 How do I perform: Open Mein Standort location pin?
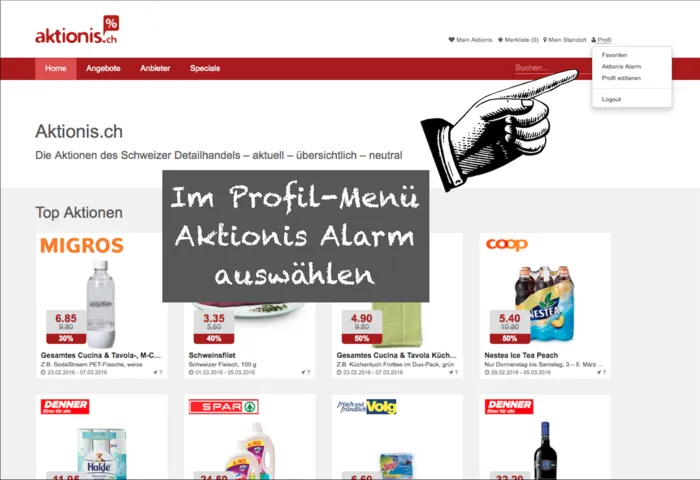click(x=564, y=40)
